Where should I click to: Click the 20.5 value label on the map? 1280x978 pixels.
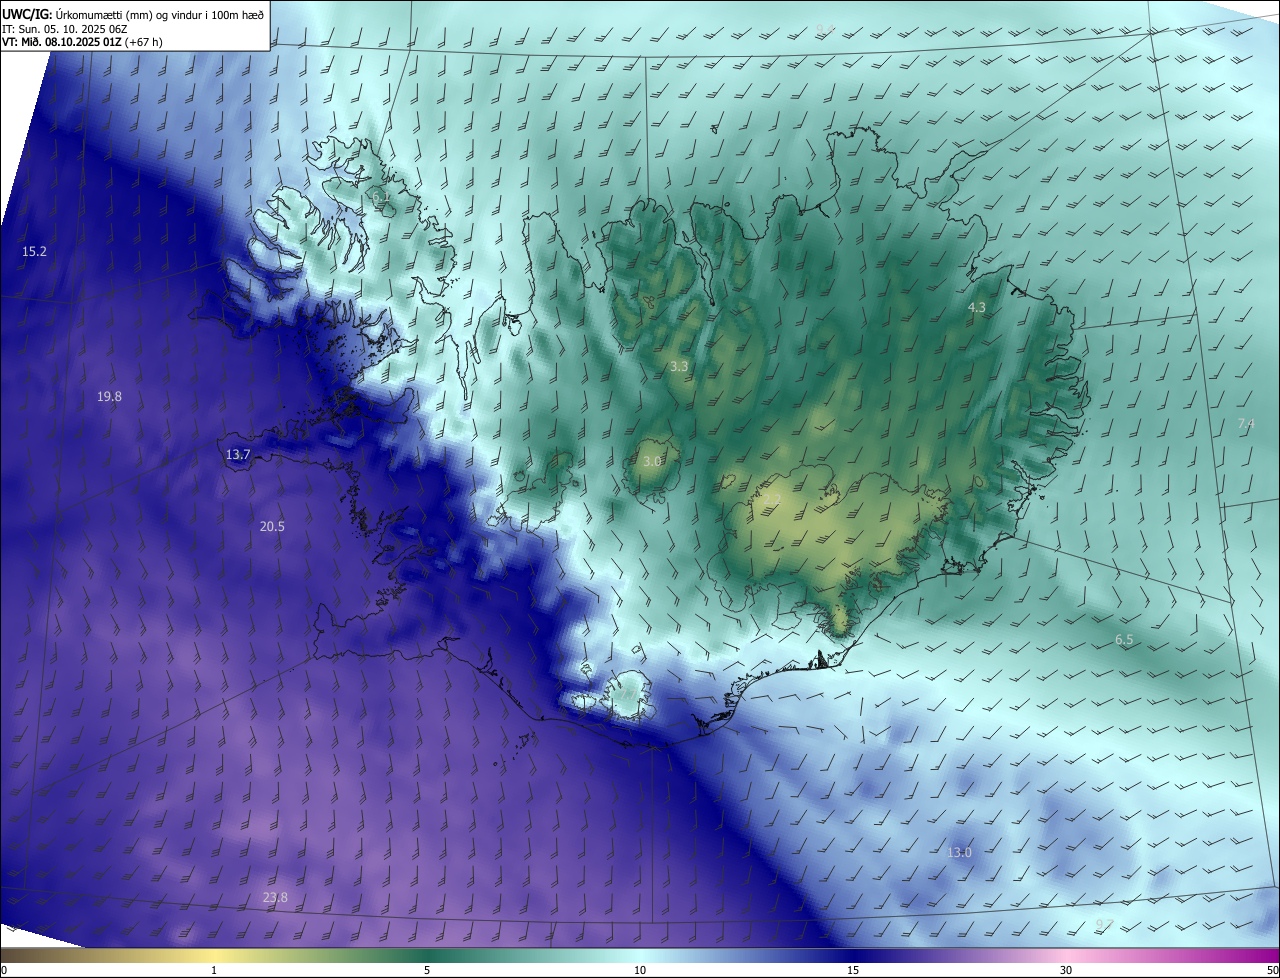[272, 526]
